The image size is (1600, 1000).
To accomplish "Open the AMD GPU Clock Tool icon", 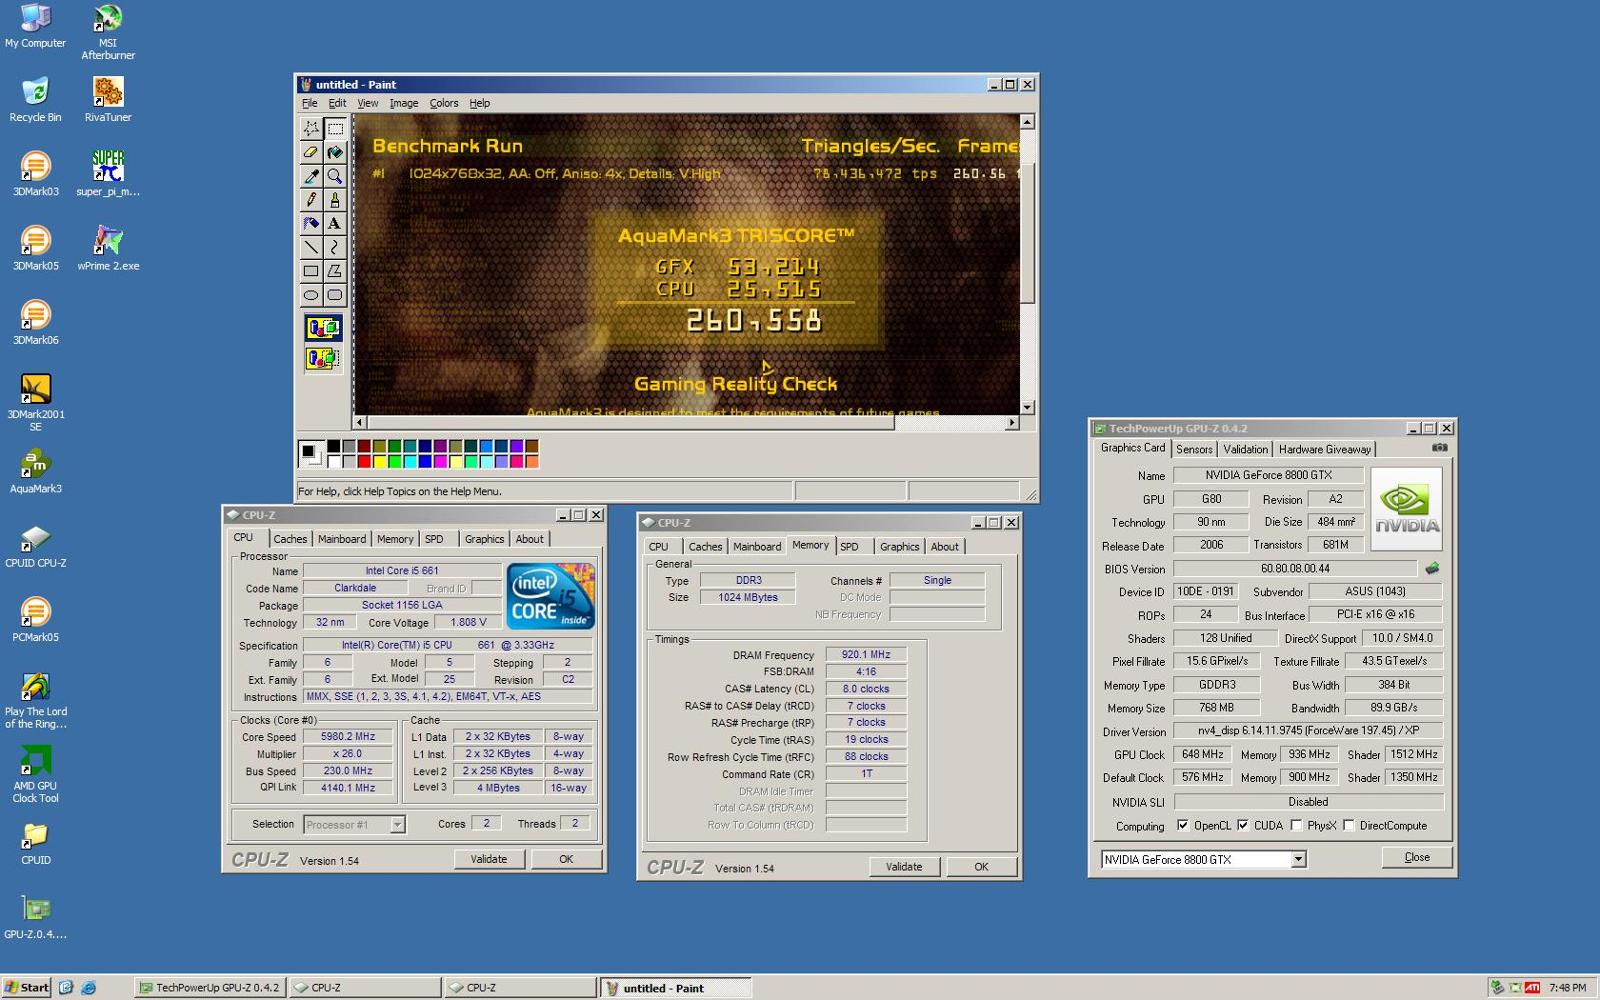I will 35,775.
